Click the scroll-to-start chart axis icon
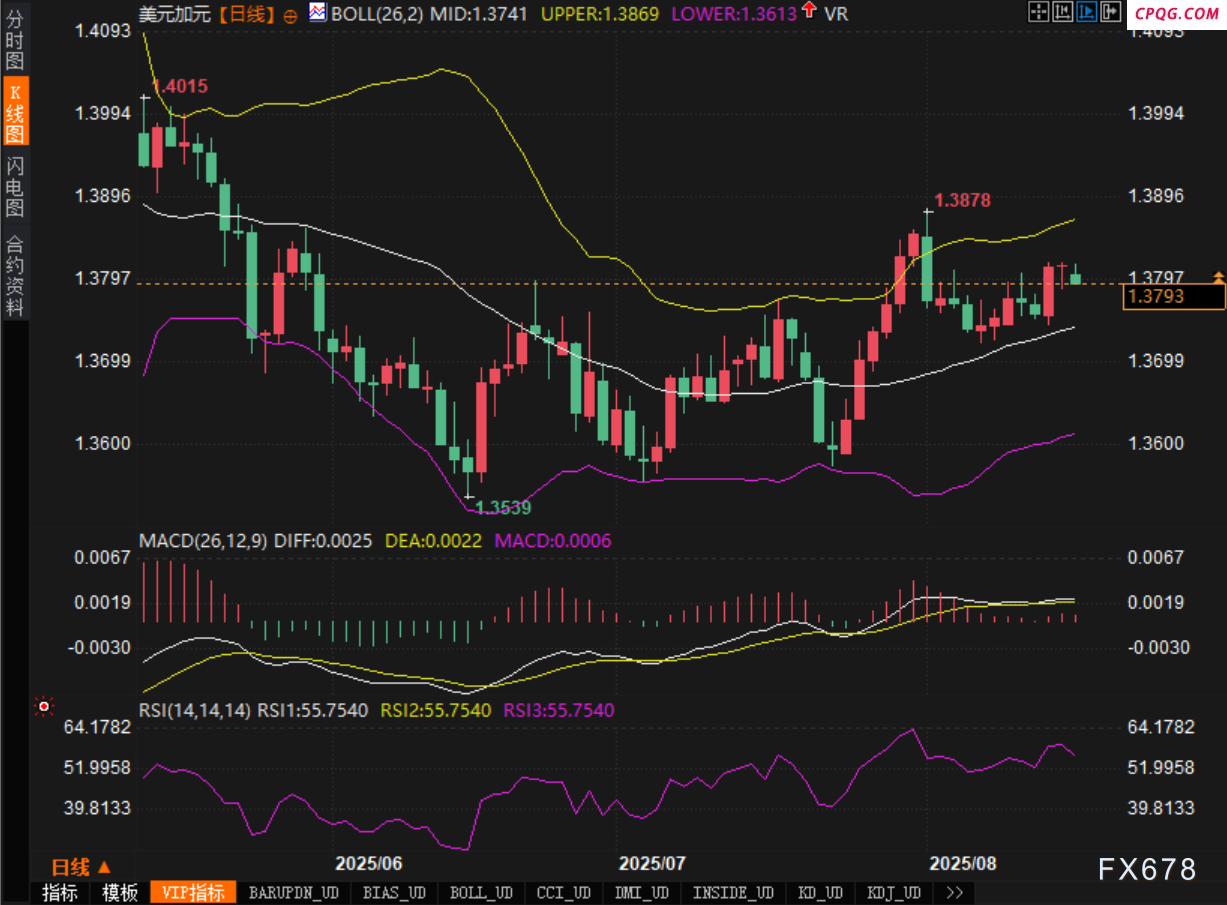Viewport: 1227px width, 905px height. pos(1063,12)
